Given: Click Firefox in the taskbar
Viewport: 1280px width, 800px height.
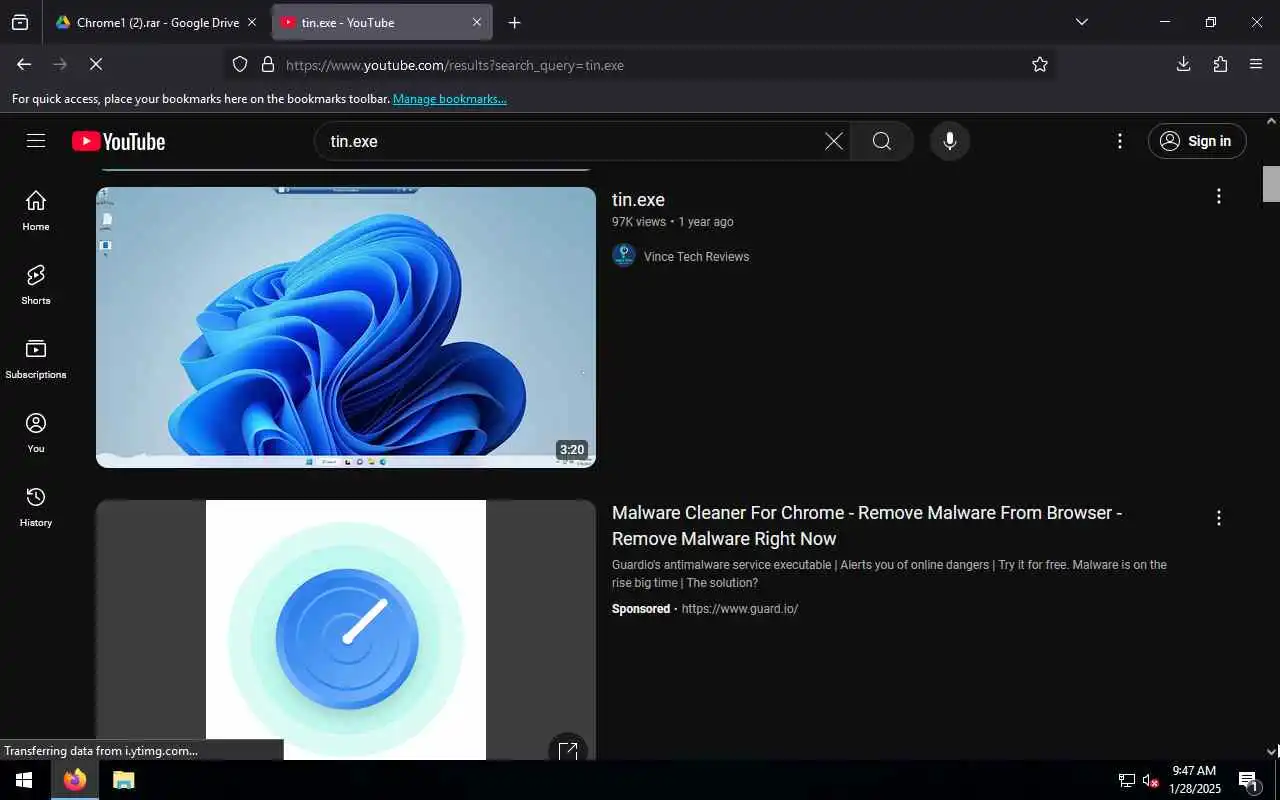Looking at the screenshot, I should point(75,780).
